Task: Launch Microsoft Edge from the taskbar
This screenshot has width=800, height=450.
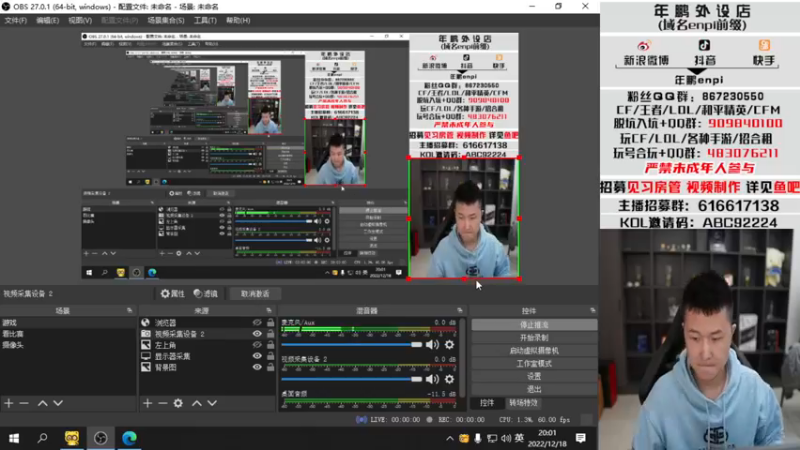Action: pyautogui.click(x=129, y=438)
